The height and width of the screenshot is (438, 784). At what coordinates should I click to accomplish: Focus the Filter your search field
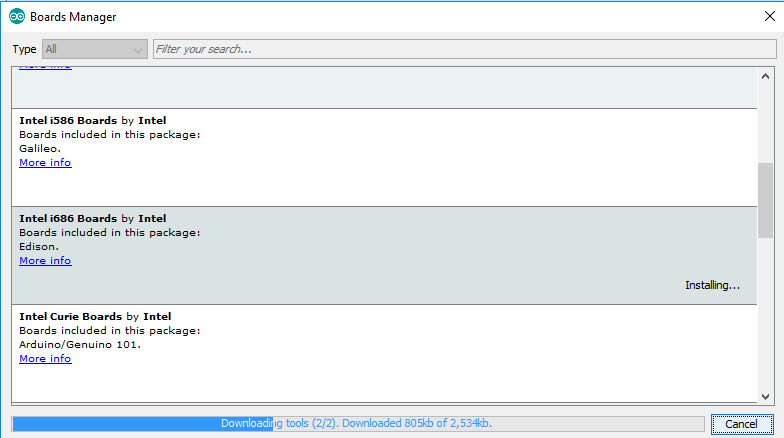click(x=464, y=49)
